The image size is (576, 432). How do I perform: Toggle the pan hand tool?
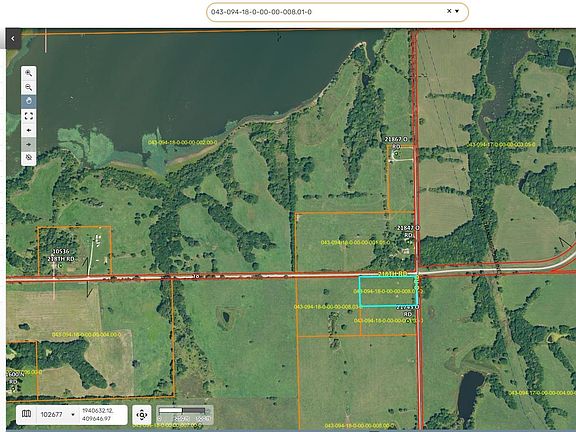pos(29,101)
